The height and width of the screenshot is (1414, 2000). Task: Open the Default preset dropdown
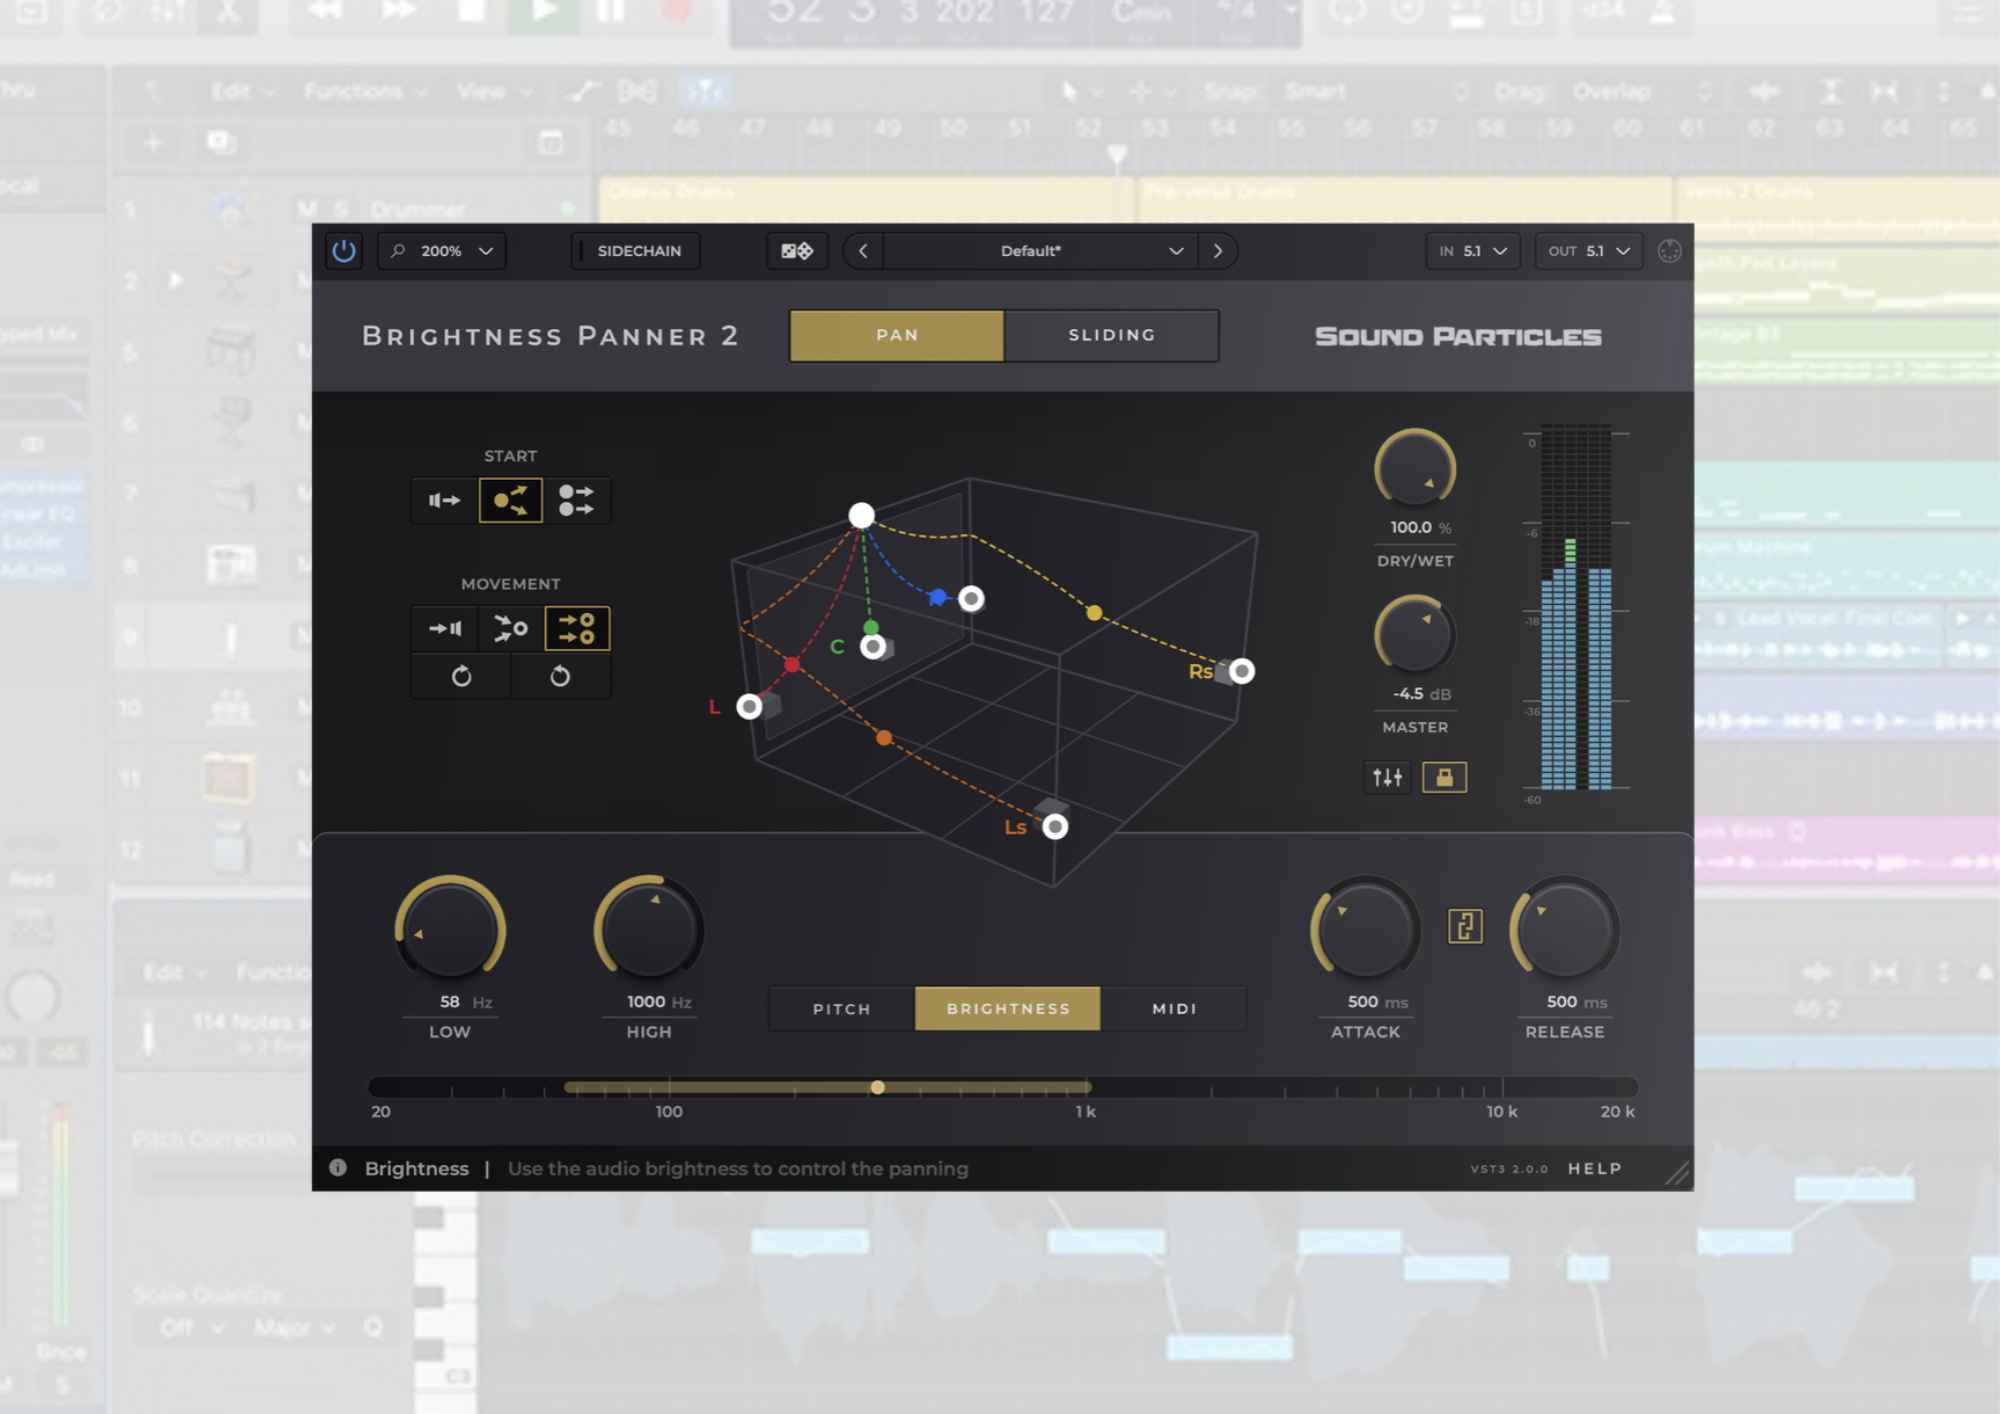[x=1040, y=251]
